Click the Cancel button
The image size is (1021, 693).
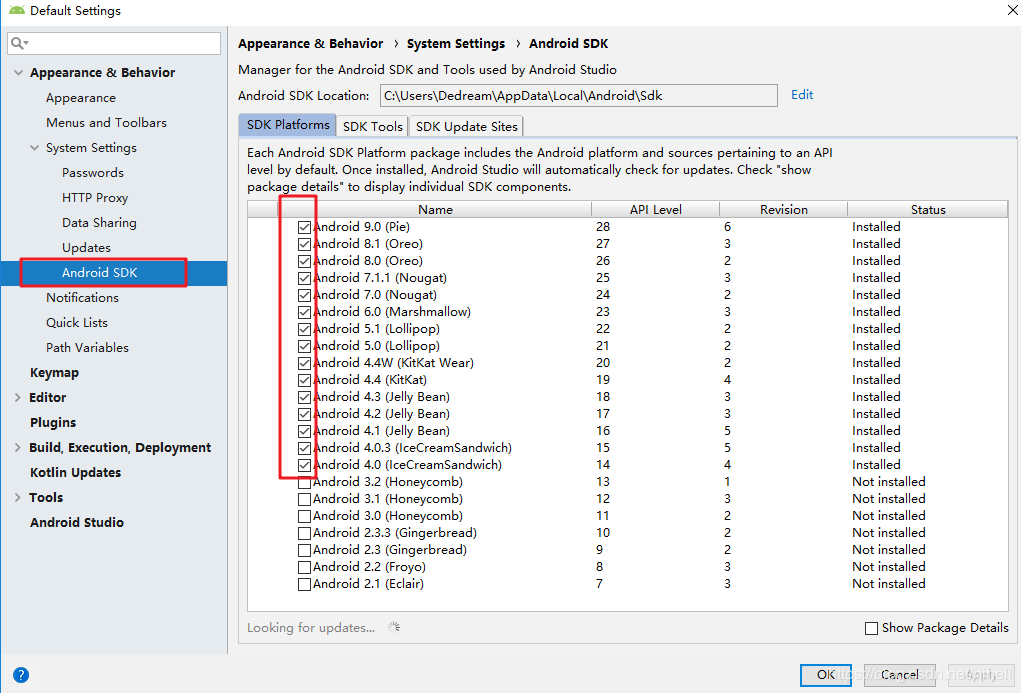[899, 675]
